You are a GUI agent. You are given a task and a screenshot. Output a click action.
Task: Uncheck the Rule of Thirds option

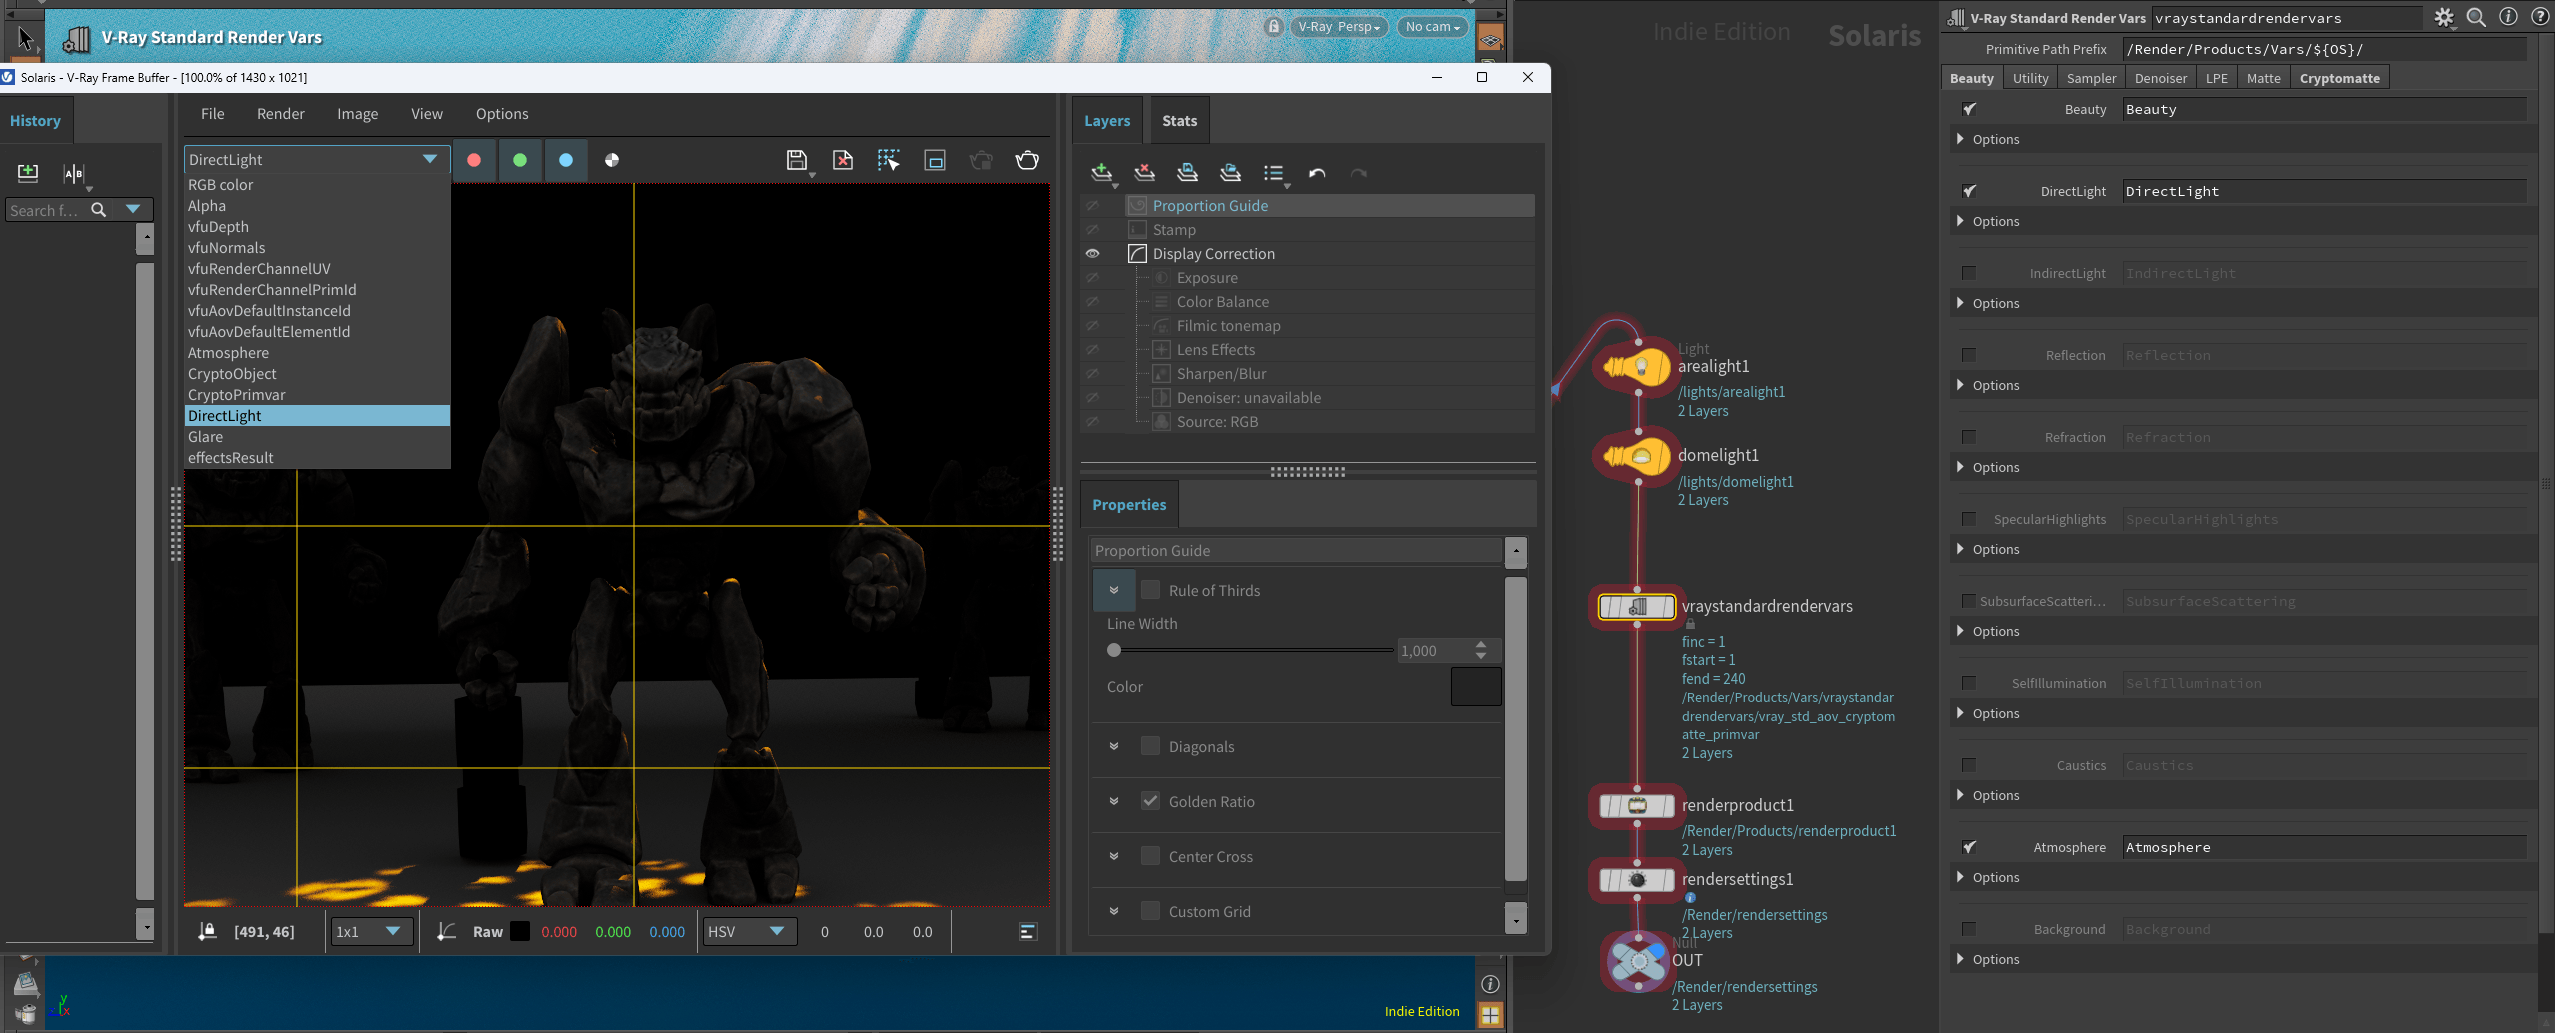point(1150,590)
